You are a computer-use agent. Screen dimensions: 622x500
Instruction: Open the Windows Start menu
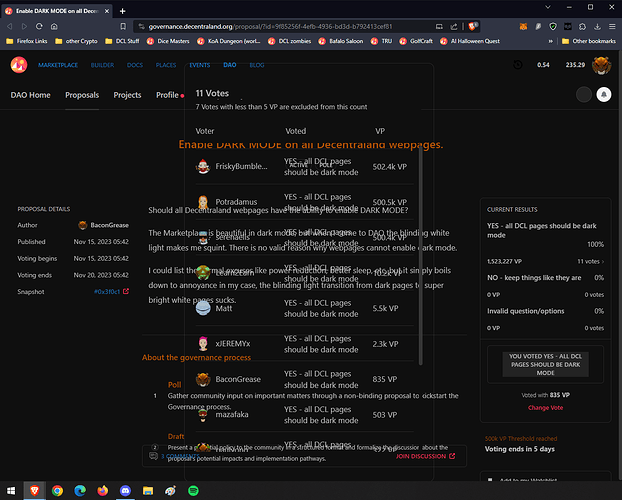(x=11, y=490)
